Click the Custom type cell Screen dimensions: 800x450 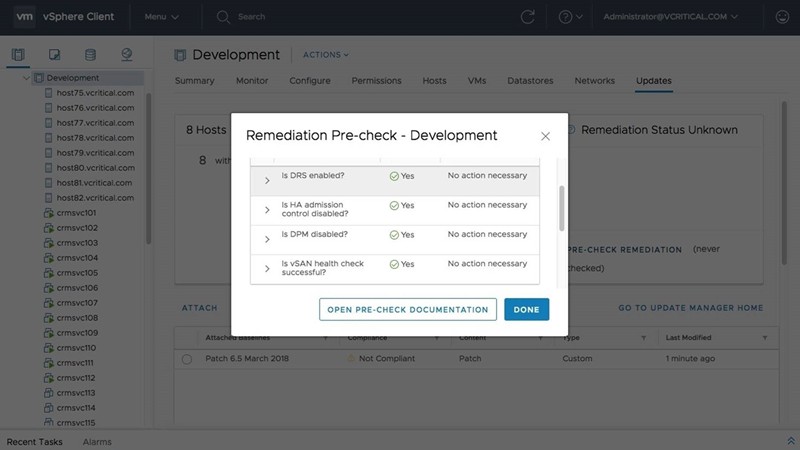point(577,358)
